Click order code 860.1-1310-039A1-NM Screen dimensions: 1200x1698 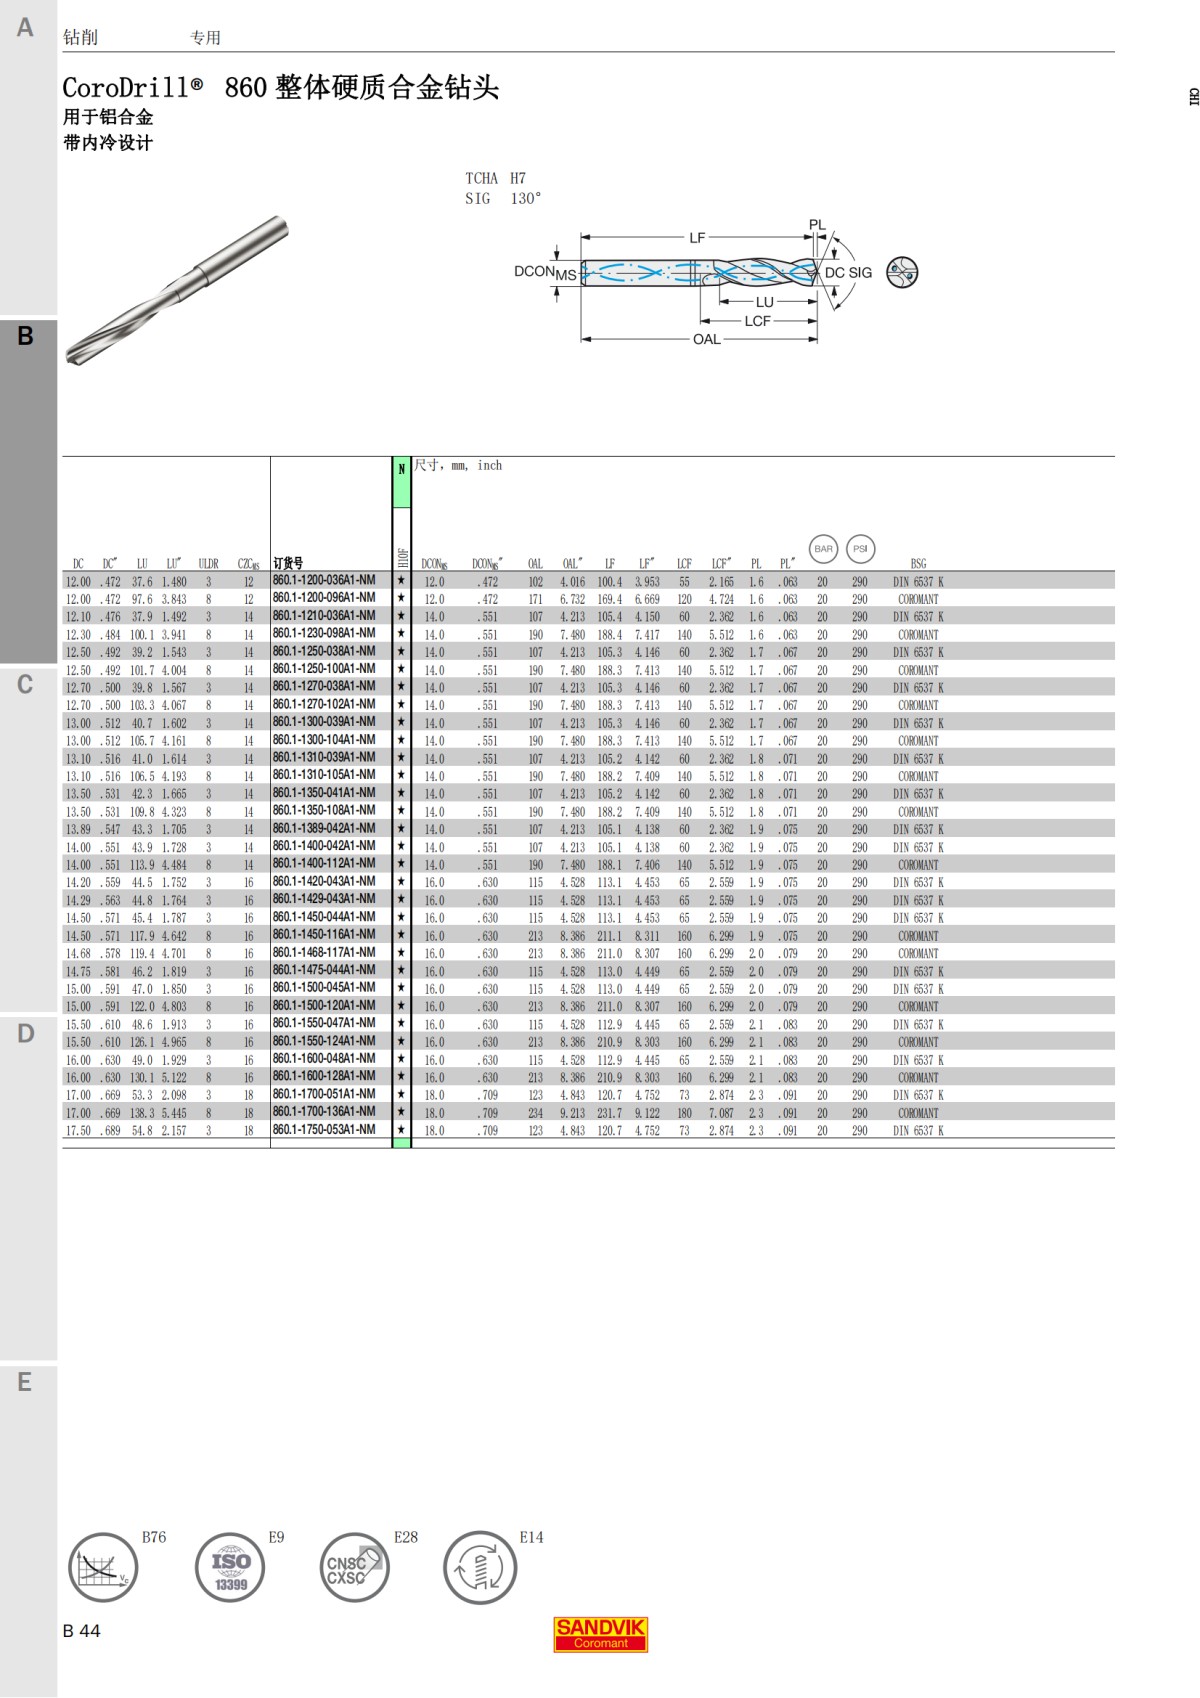point(324,758)
